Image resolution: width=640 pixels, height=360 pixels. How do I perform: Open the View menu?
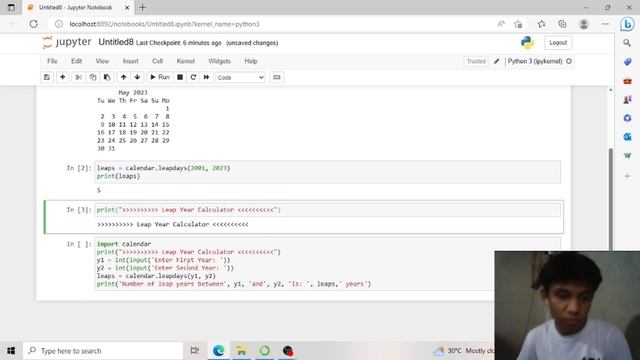[102, 61]
